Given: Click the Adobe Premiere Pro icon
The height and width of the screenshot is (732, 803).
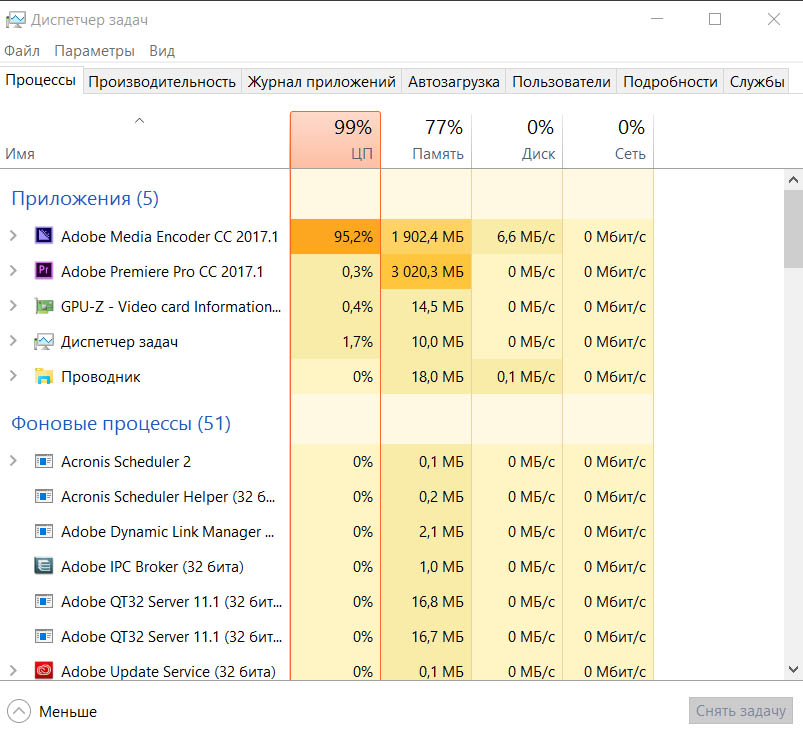Looking at the screenshot, I should tap(44, 270).
